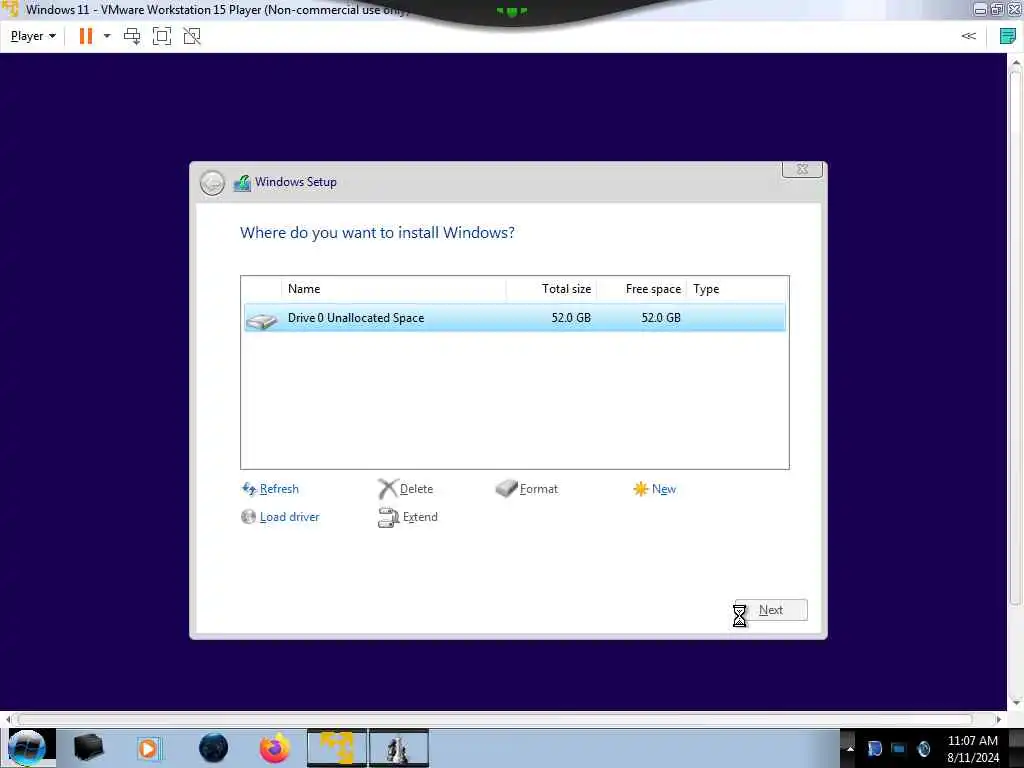Open the black folder taskbar app
Image resolution: width=1024 pixels, height=768 pixels.
click(88, 748)
